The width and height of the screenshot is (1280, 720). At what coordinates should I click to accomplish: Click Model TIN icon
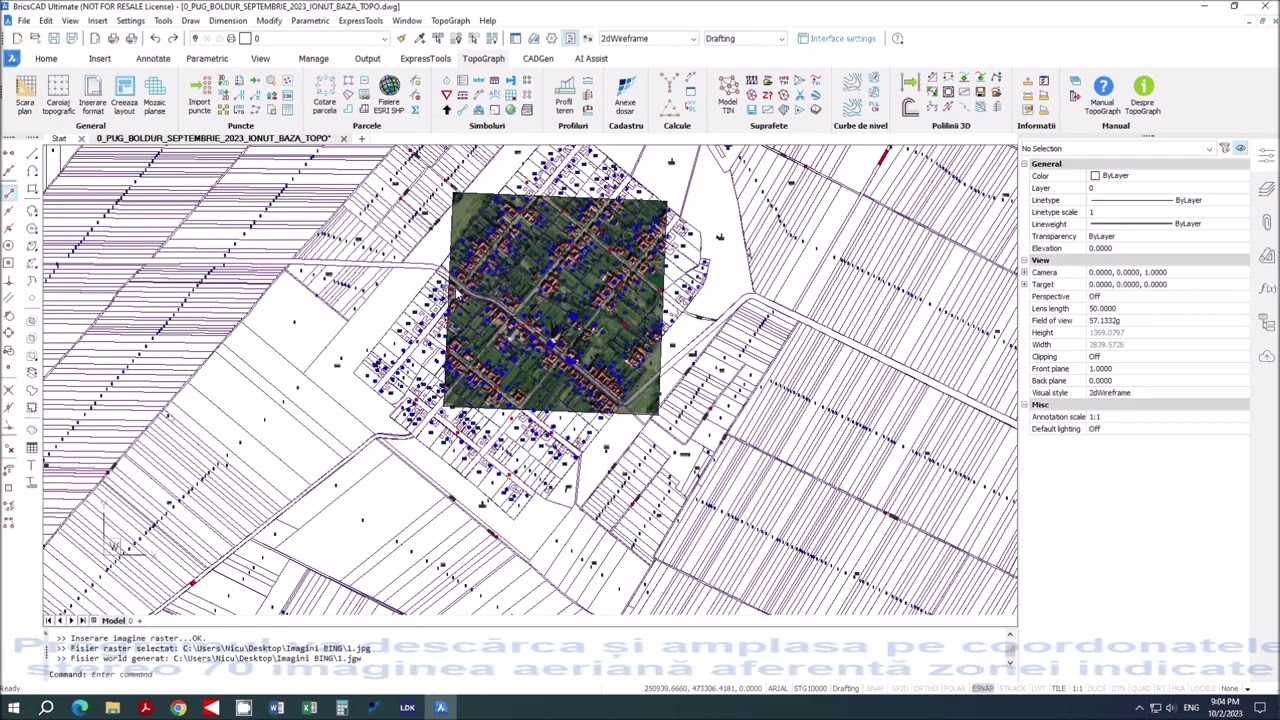(x=728, y=95)
